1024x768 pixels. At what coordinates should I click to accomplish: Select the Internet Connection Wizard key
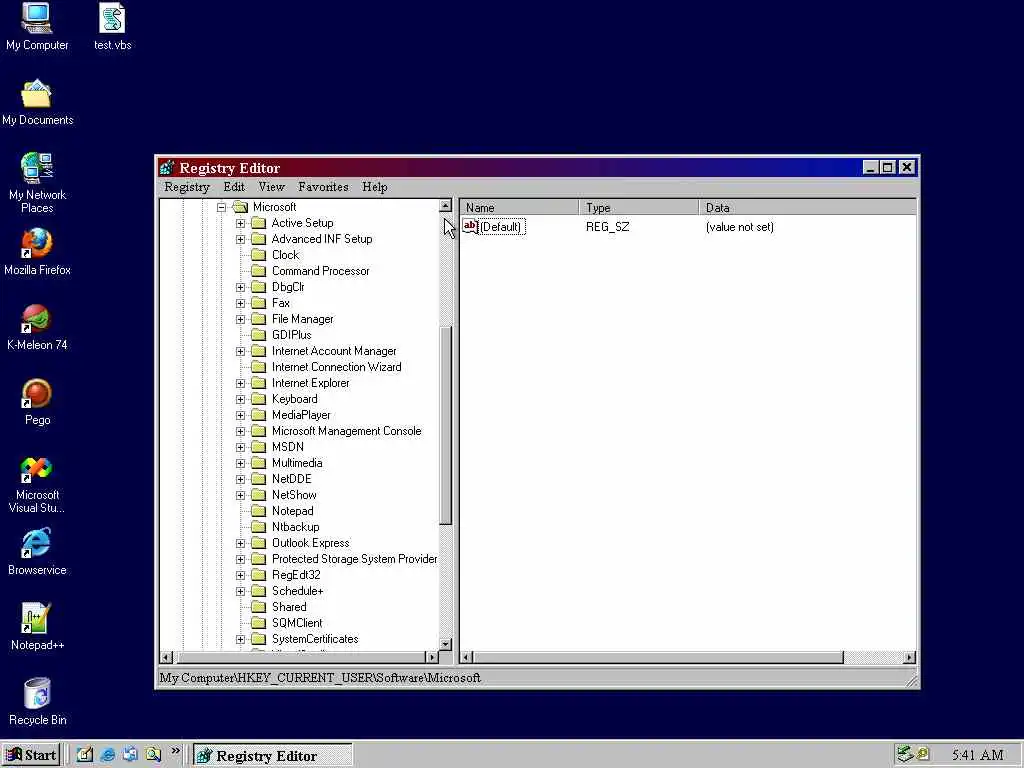coord(336,367)
